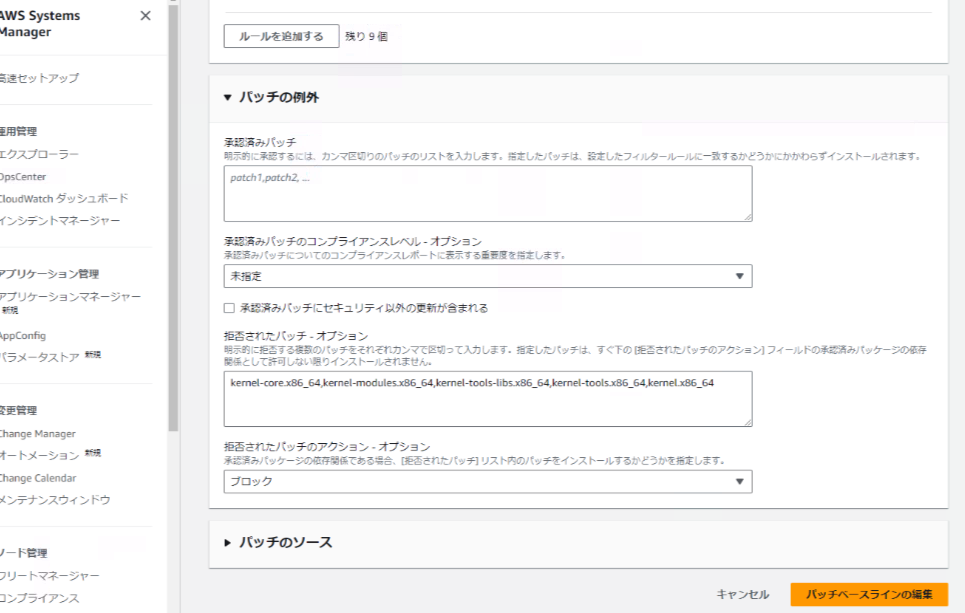
Task: Expand the パッチのソース section
Action: [x=228, y=542]
